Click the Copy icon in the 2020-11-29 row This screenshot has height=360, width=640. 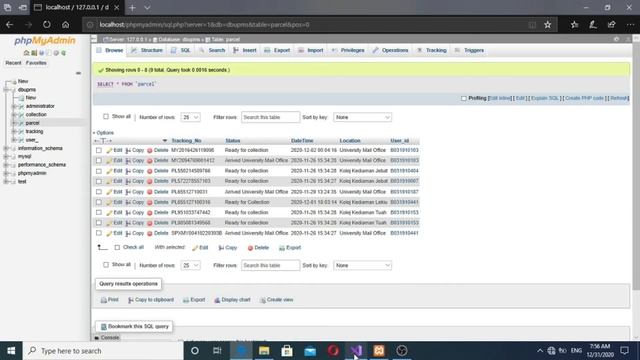point(128,192)
